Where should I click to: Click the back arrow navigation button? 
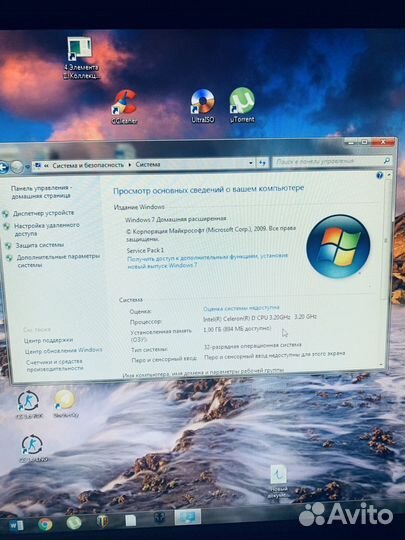pyautogui.click(x=3, y=168)
